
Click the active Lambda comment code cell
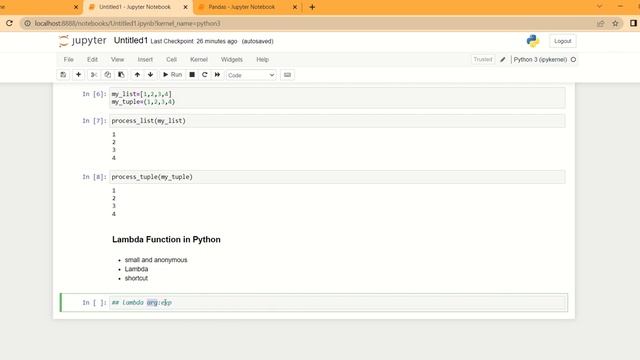pos(337,302)
